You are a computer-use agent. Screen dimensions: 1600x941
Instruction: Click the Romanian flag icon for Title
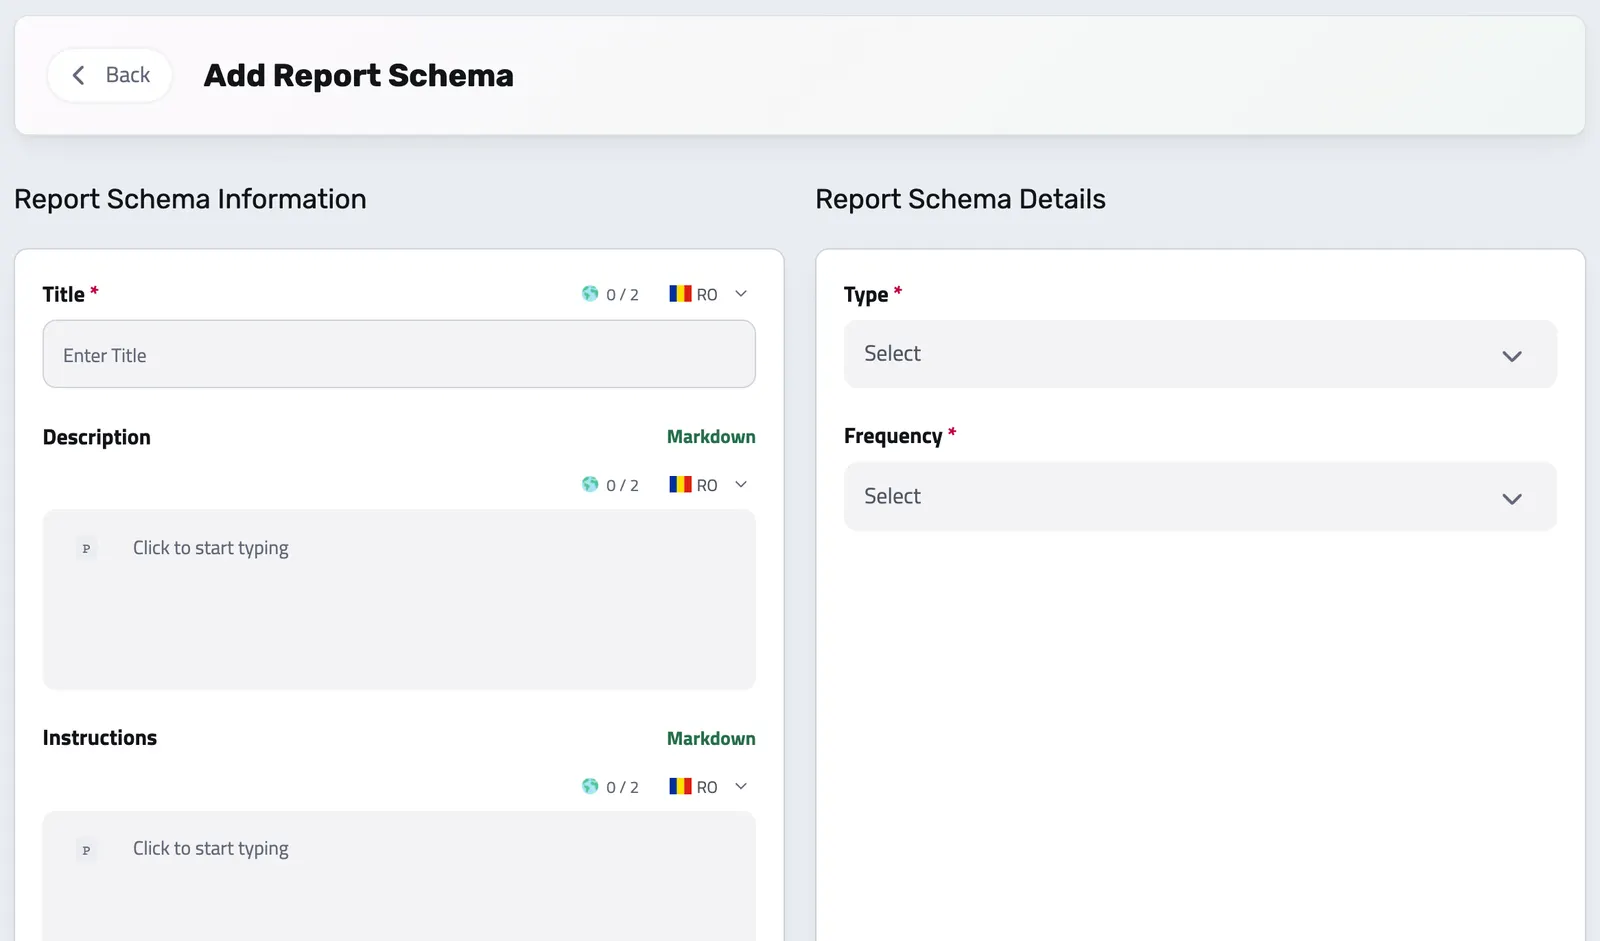pyautogui.click(x=680, y=294)
